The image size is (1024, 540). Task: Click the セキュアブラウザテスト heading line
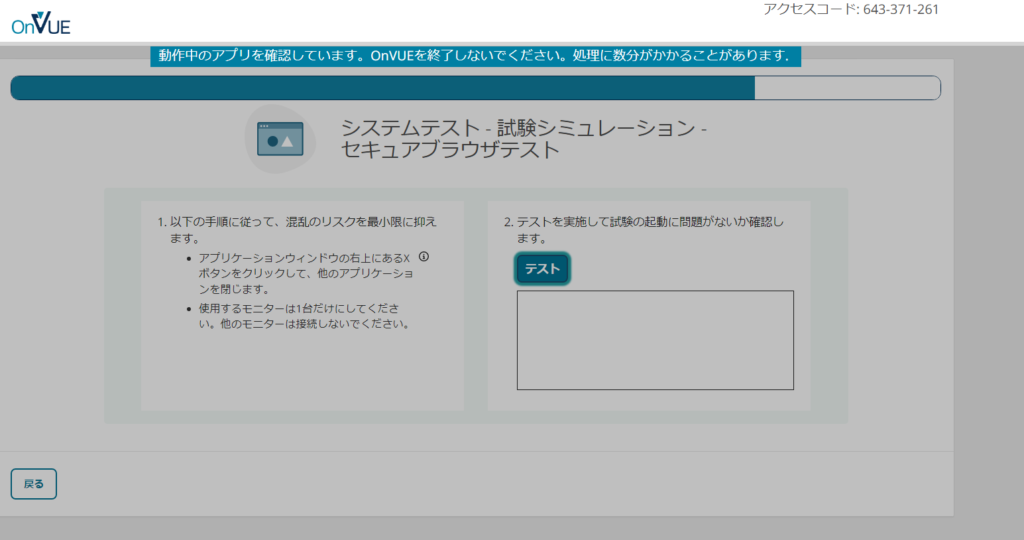click(x=450, y=151)
